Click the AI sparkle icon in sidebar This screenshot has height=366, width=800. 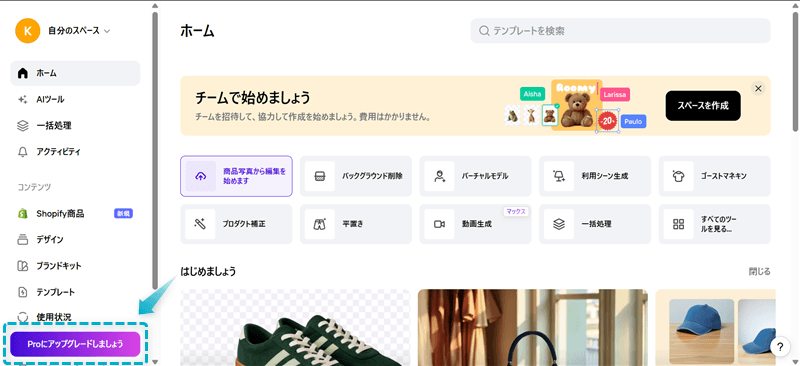[22, 100]
